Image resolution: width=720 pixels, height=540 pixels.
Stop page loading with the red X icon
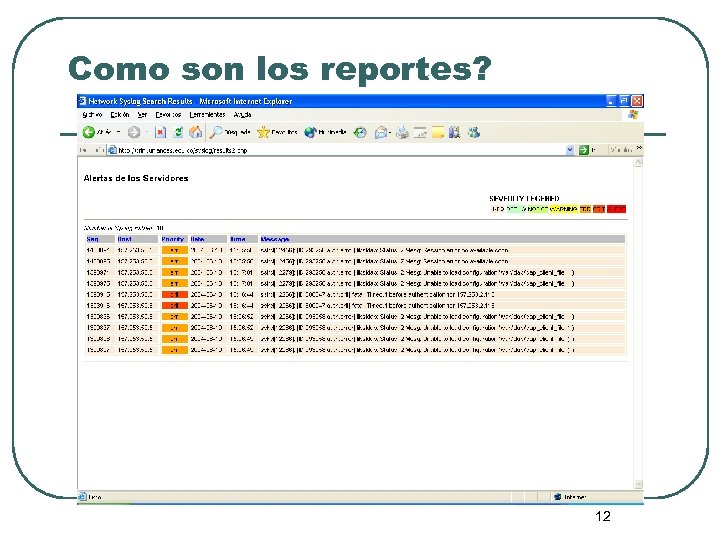click(x=160, y=132)
